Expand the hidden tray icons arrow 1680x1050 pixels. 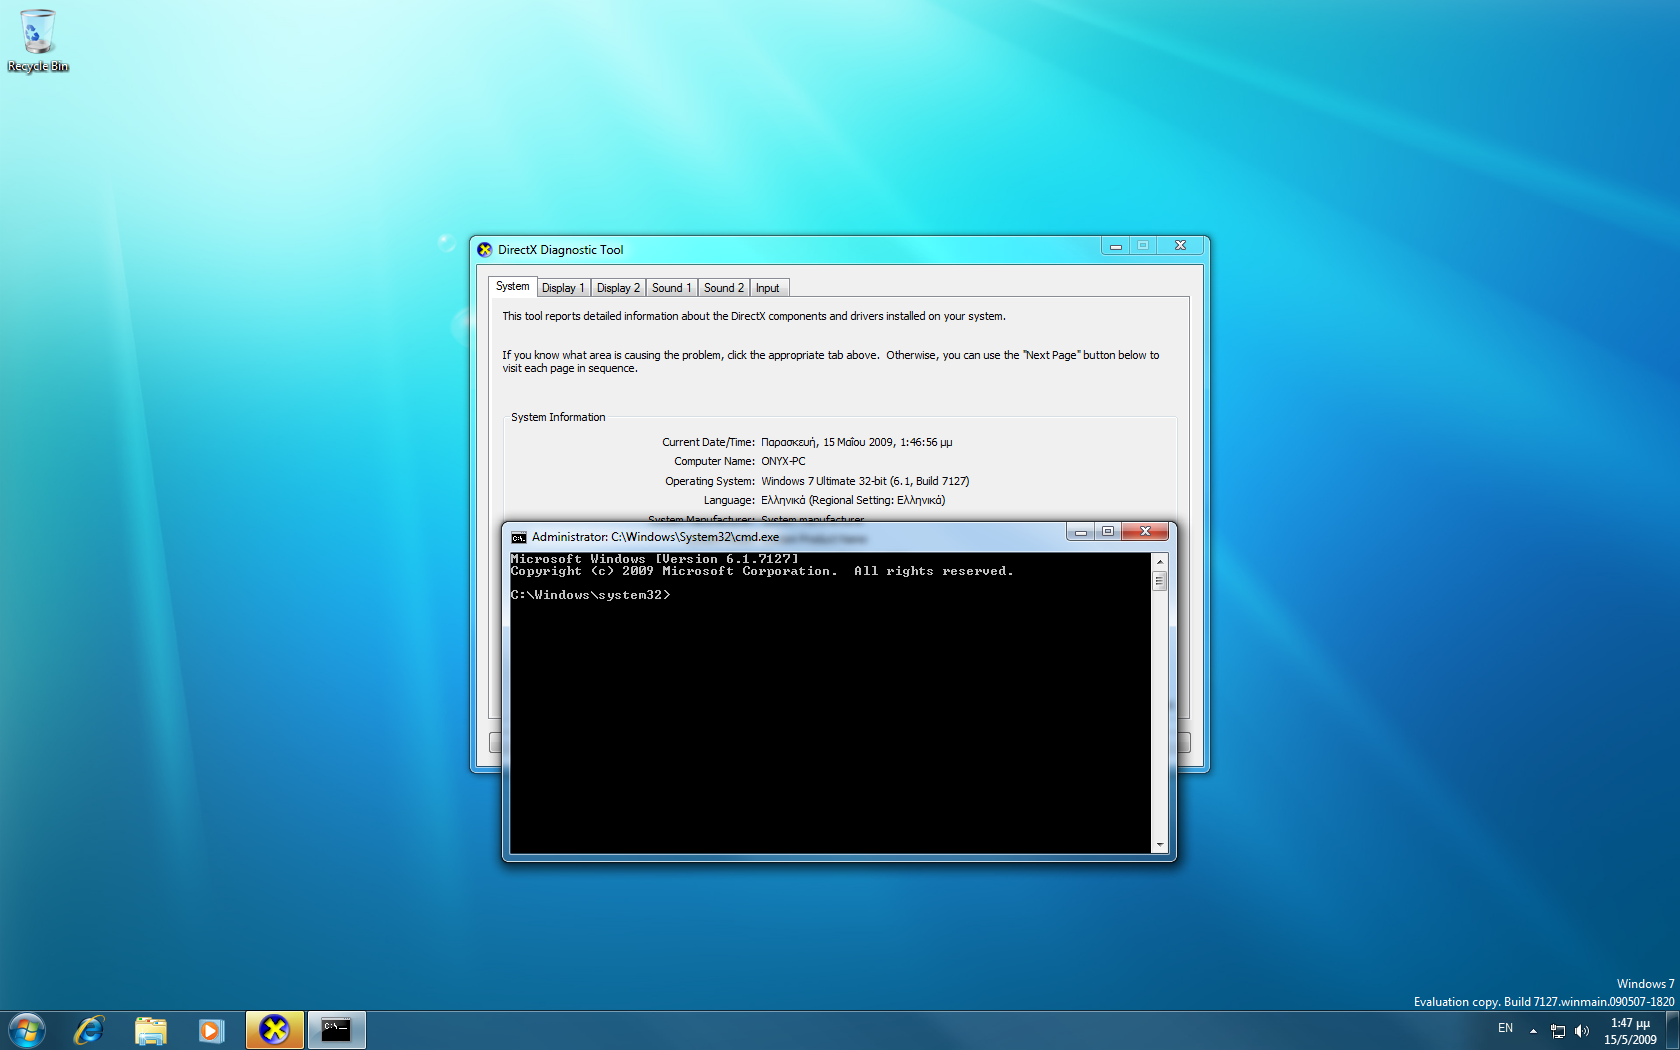click(x=1533, y=1031)
